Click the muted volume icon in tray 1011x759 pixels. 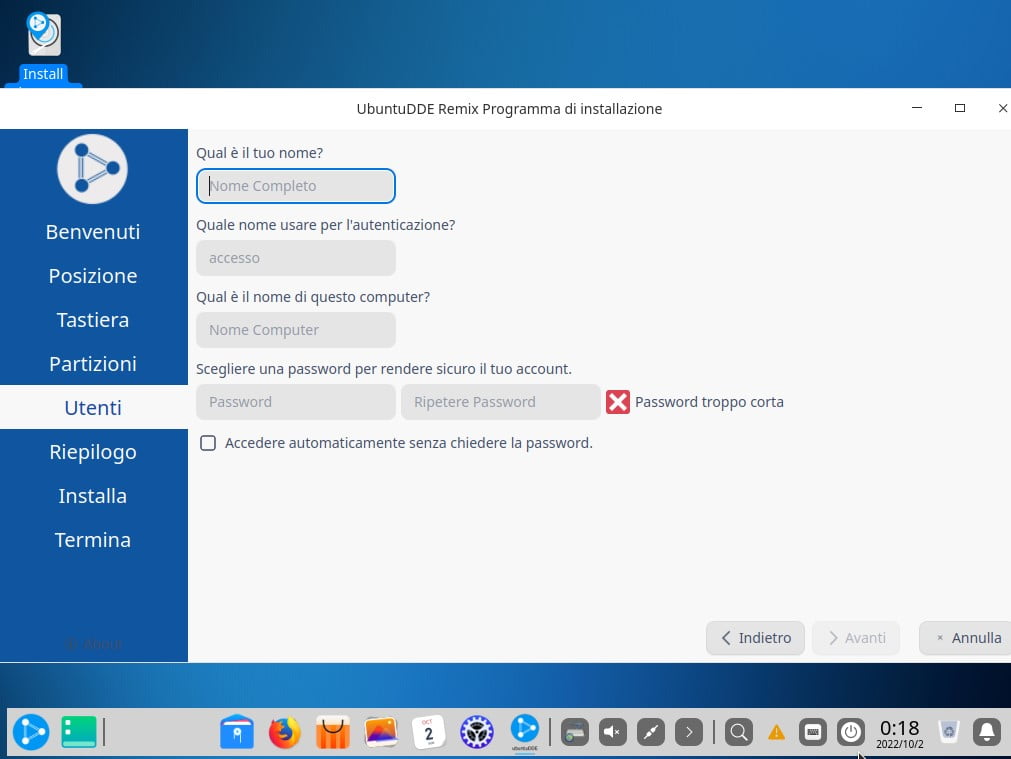[612, 733]
